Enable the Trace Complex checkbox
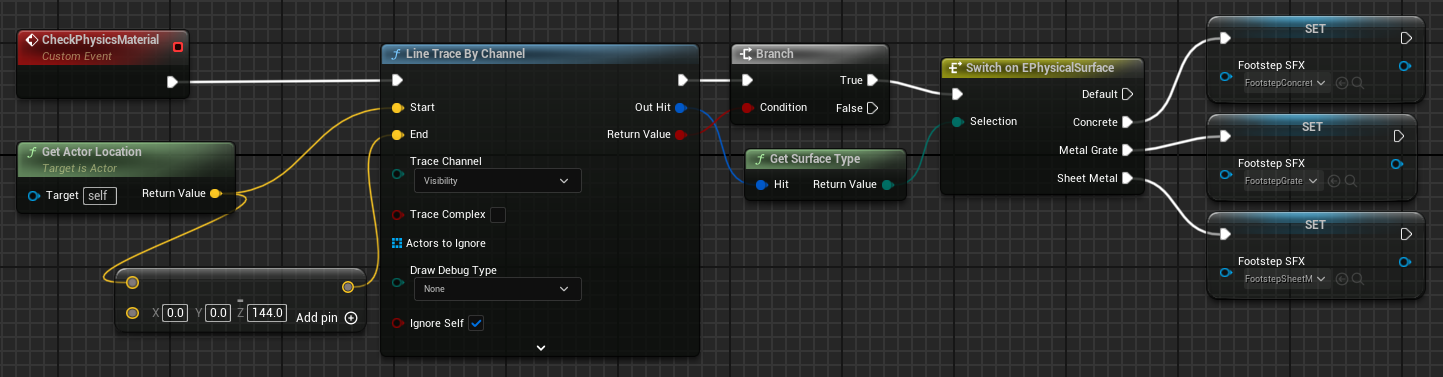Screen dimensions: 1443x377 (x=498, y=214)
